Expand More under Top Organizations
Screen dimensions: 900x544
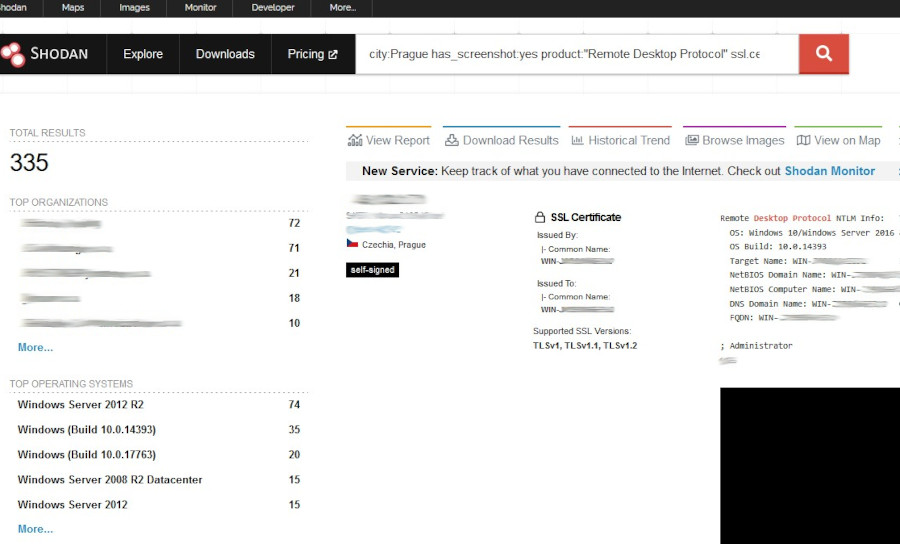pos(35,347)
